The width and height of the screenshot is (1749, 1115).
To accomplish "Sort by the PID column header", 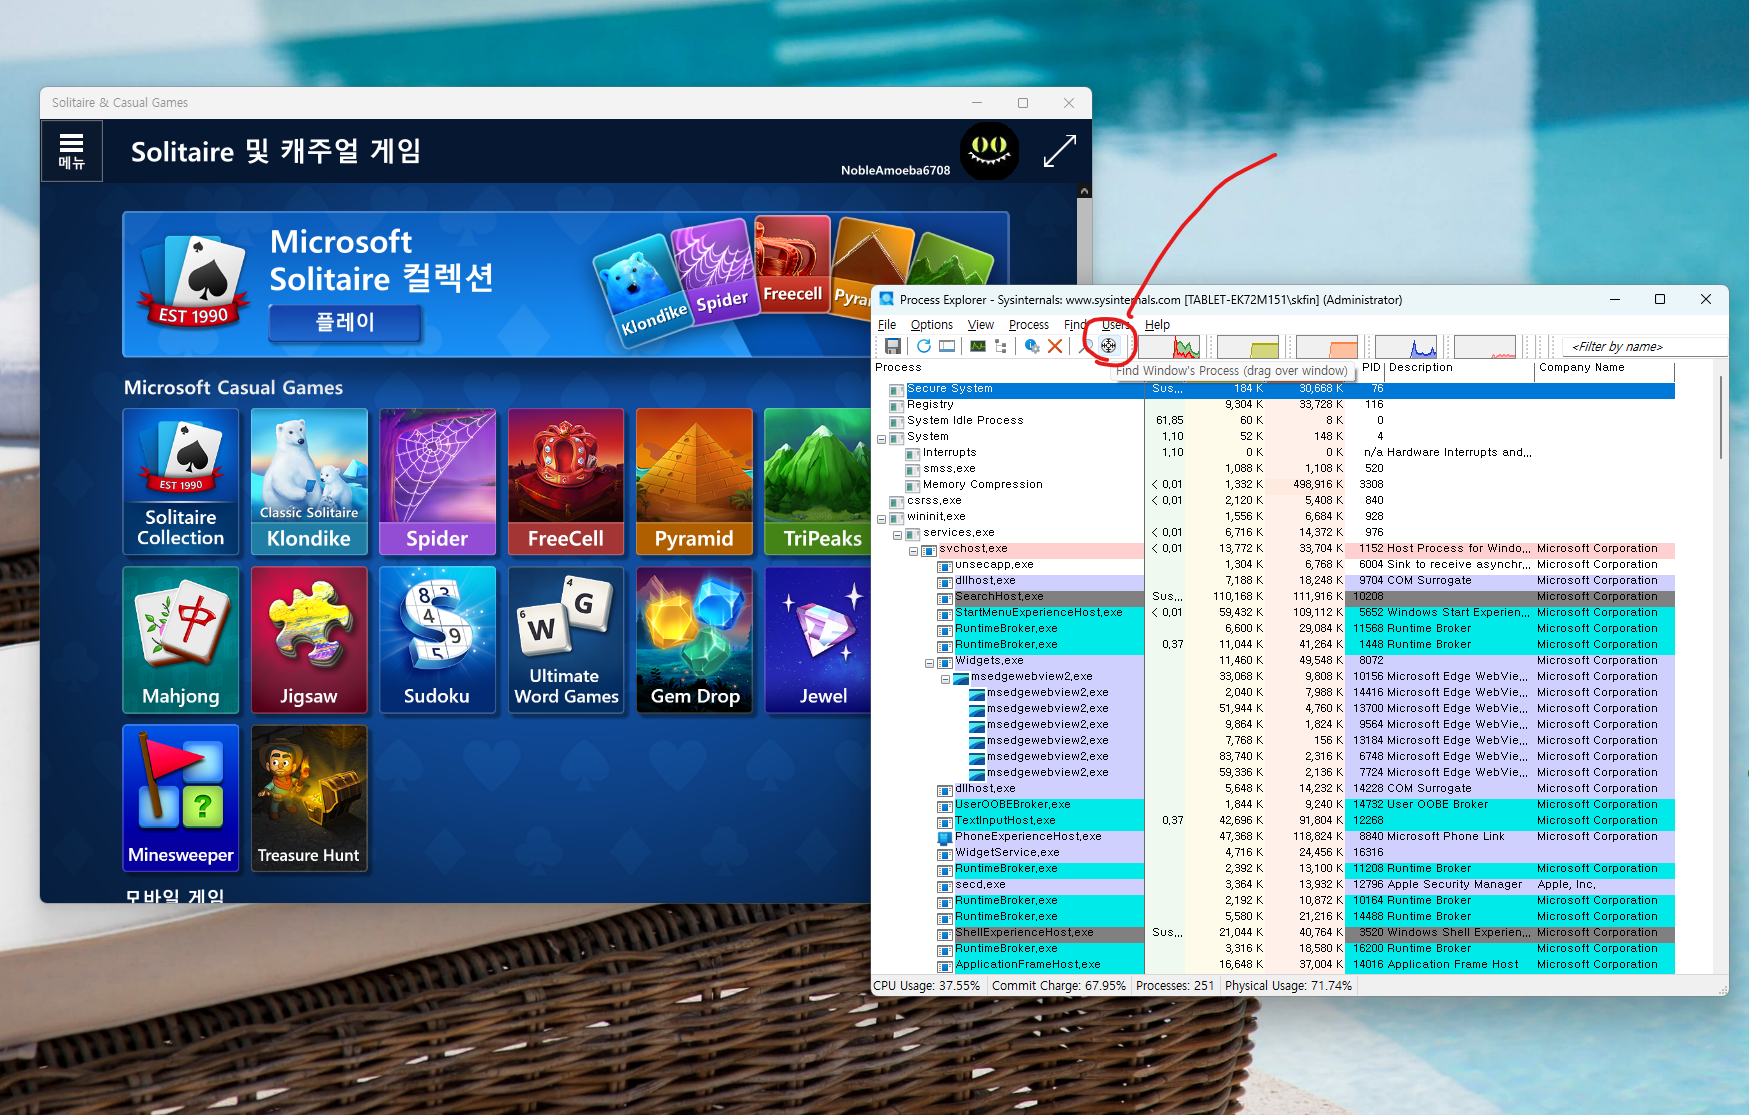I will point(1371,368).
